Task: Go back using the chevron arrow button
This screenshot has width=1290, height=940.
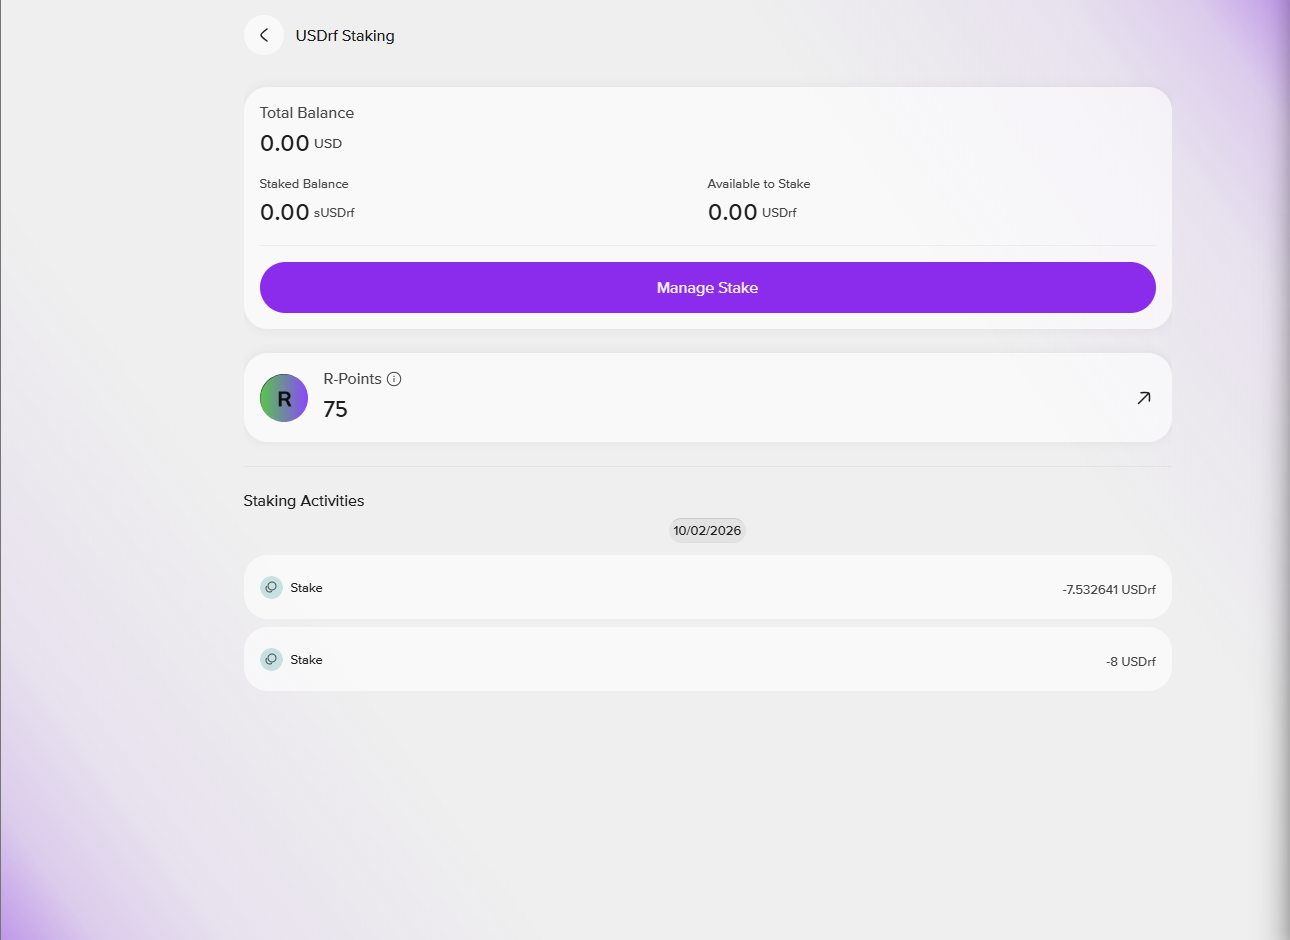Action: pyautogui.click(x=264, y=35)
